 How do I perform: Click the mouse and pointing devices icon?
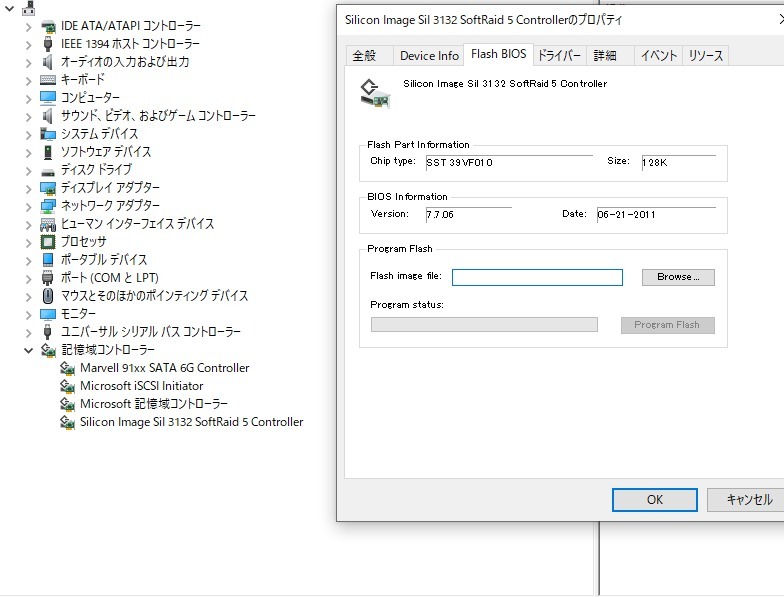click(x=48, y=296)
